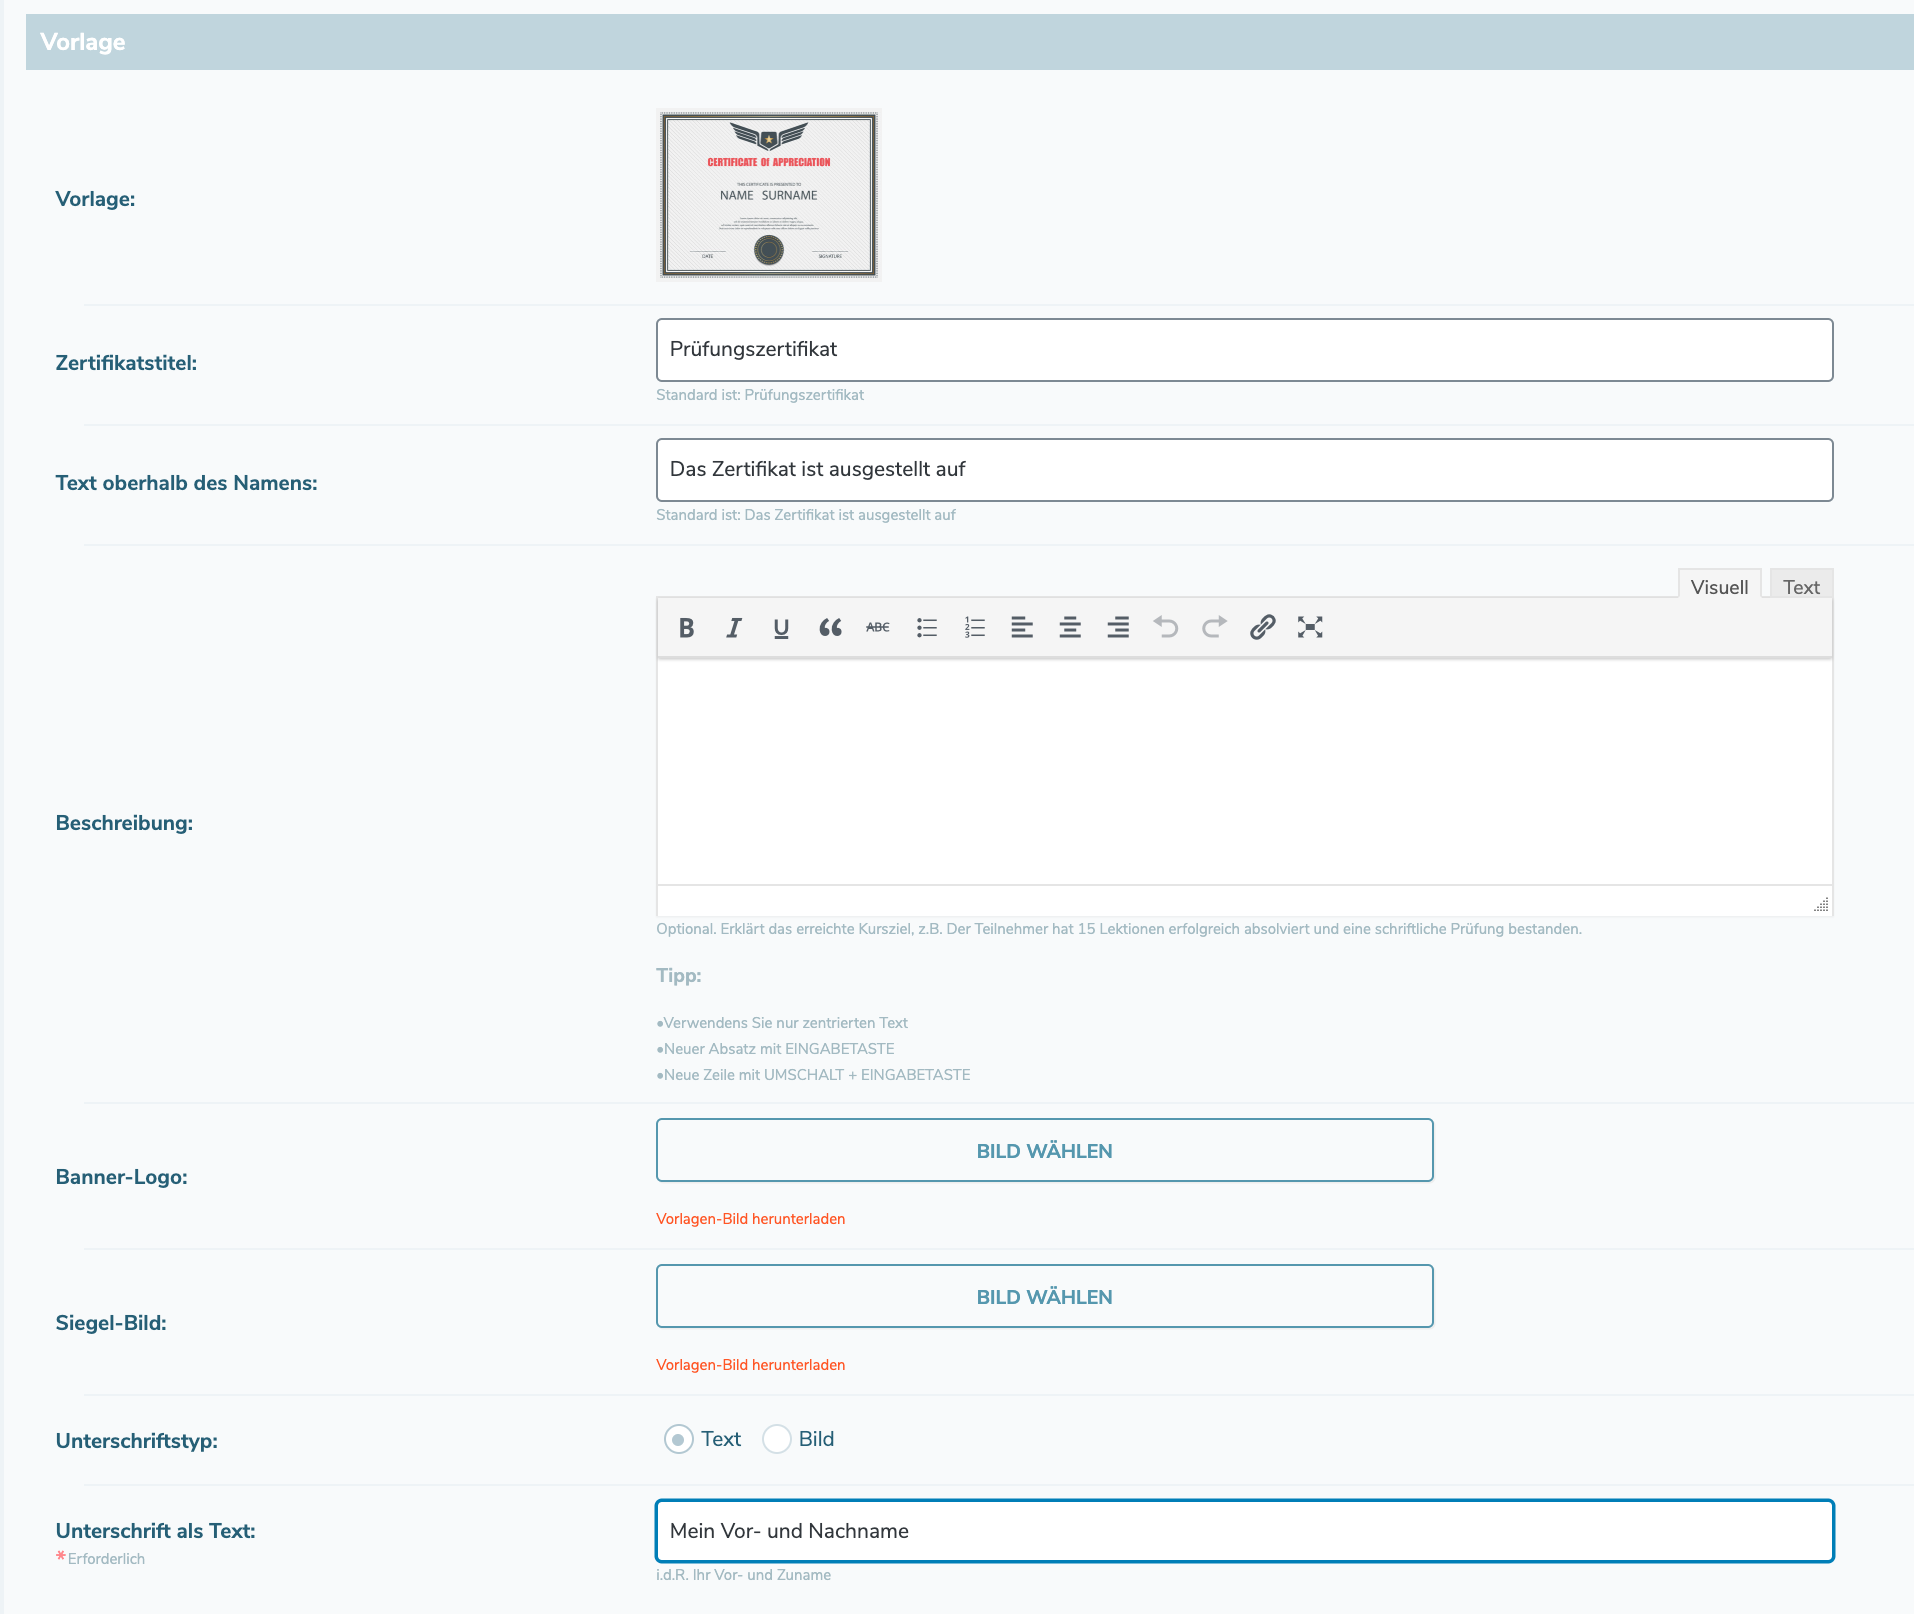1914x1614 pixels.
Task: Apply strikethrough with the ABC icon
Action: (877, 627)
